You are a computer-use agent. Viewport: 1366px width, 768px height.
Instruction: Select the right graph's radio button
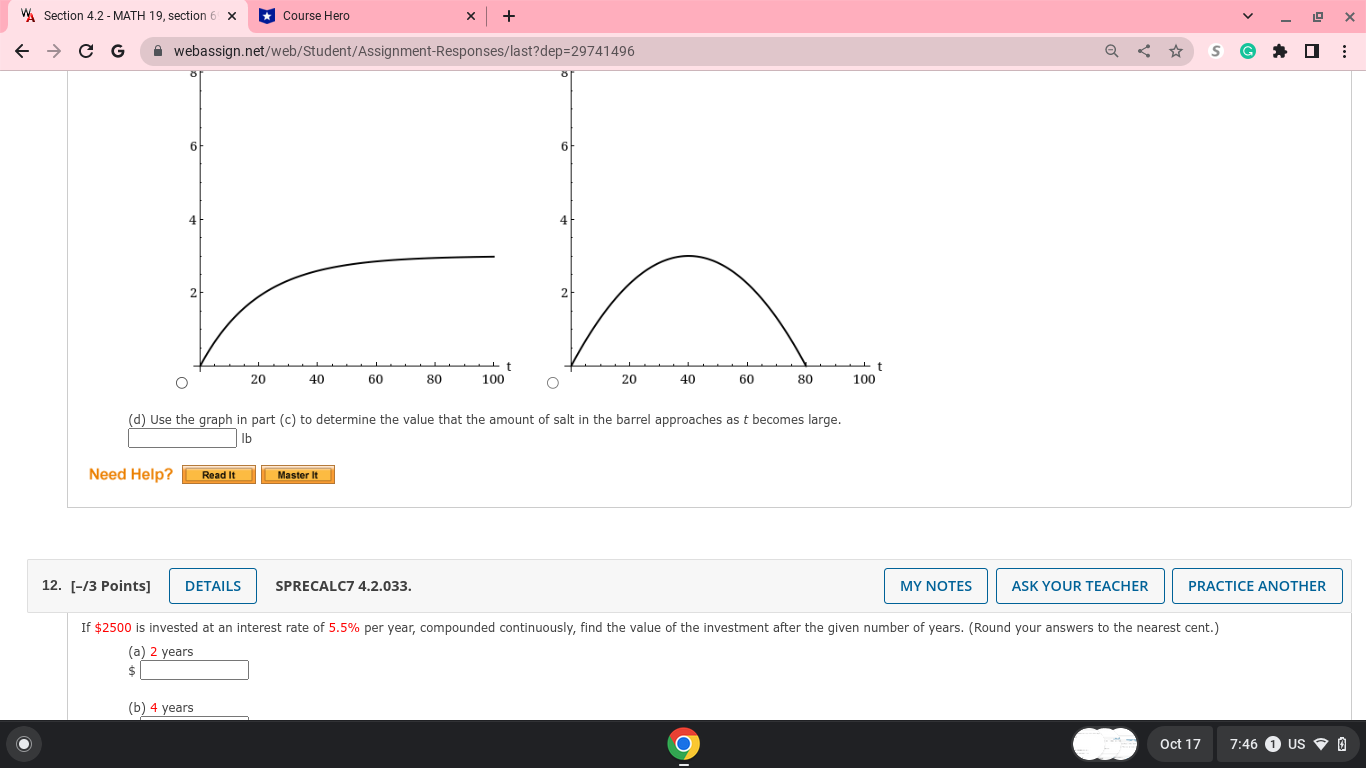[x=551, y=381]
